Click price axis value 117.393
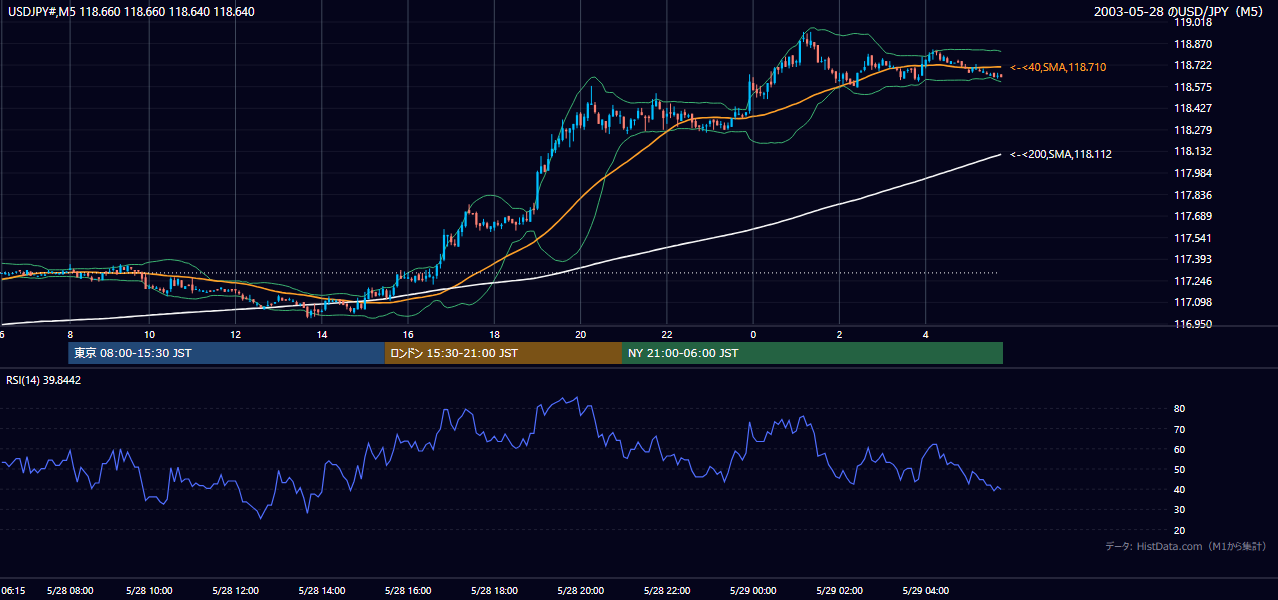 1193,260
